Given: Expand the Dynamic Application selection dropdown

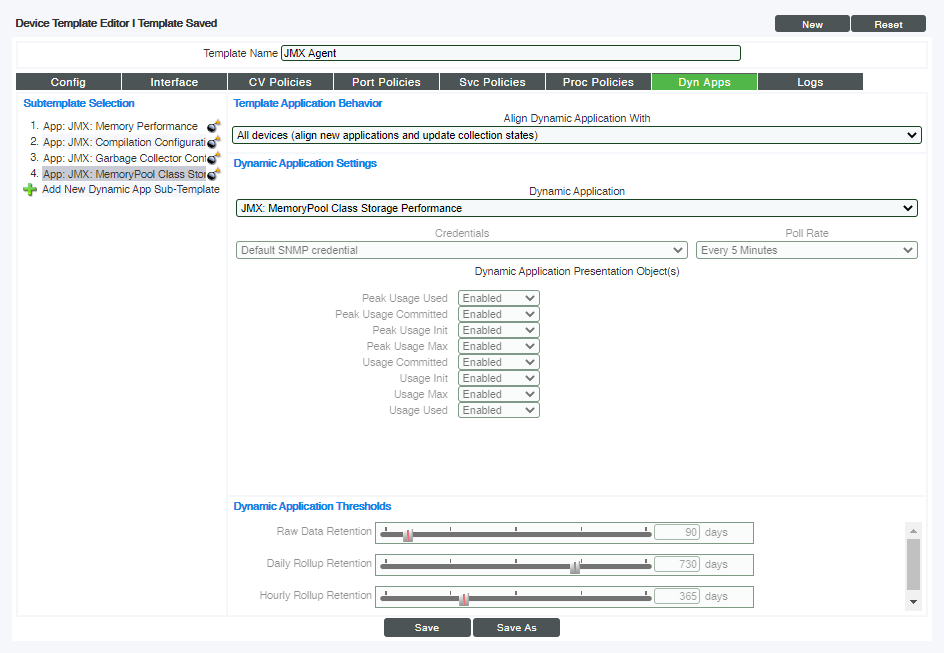Looking at the screenshot, I should (x=576, y=208).
